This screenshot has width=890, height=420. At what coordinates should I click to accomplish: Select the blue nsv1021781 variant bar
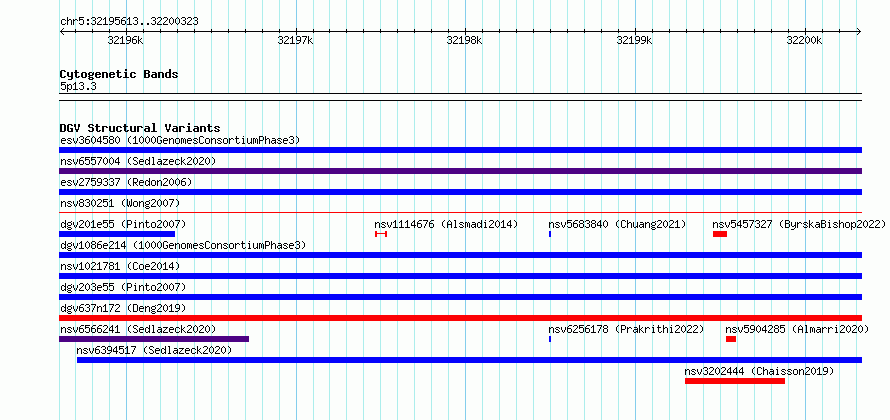tap(460, 276)
